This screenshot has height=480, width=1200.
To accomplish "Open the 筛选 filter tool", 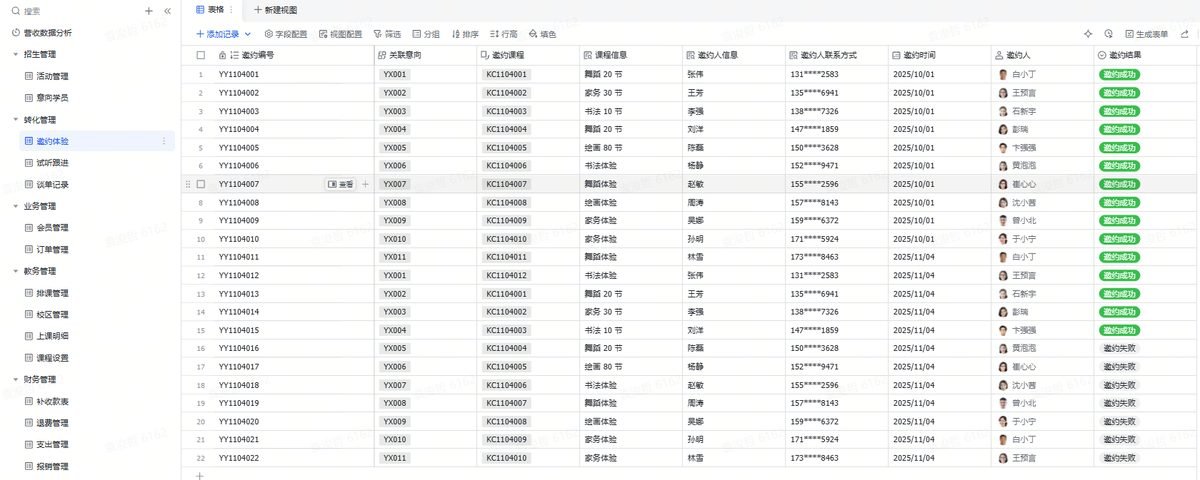I will click(x=387, y=34).
